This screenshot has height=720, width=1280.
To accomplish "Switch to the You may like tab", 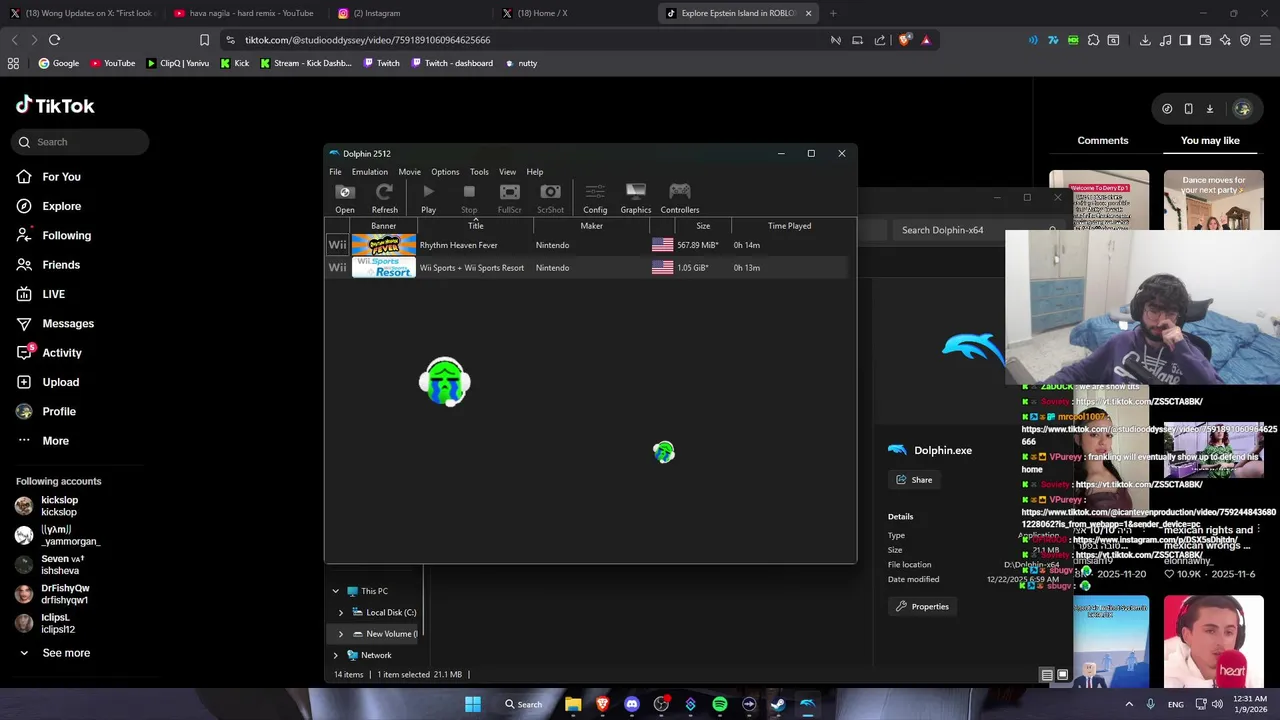I will tap(1210, 141).
